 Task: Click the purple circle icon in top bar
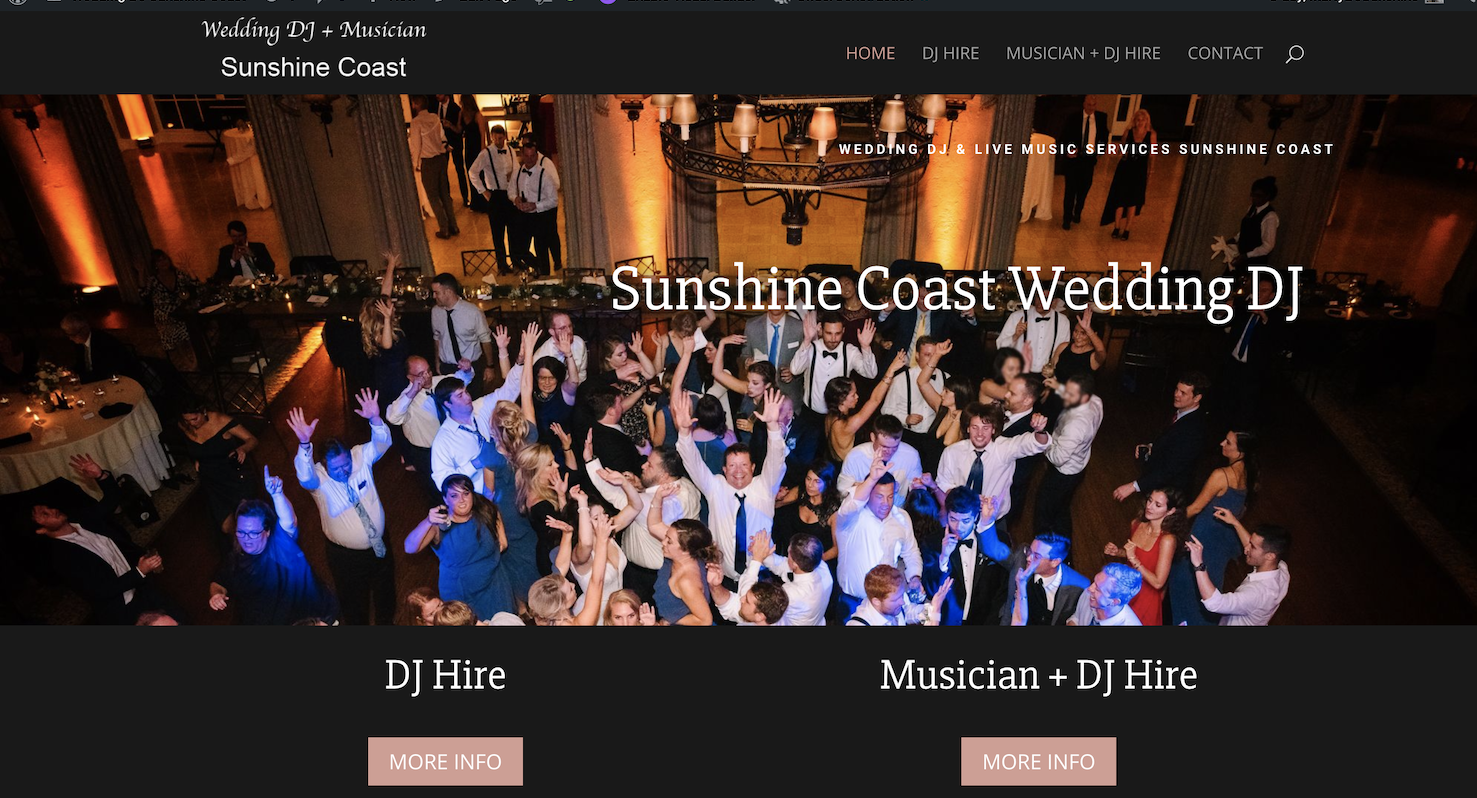tap(607, 2)
